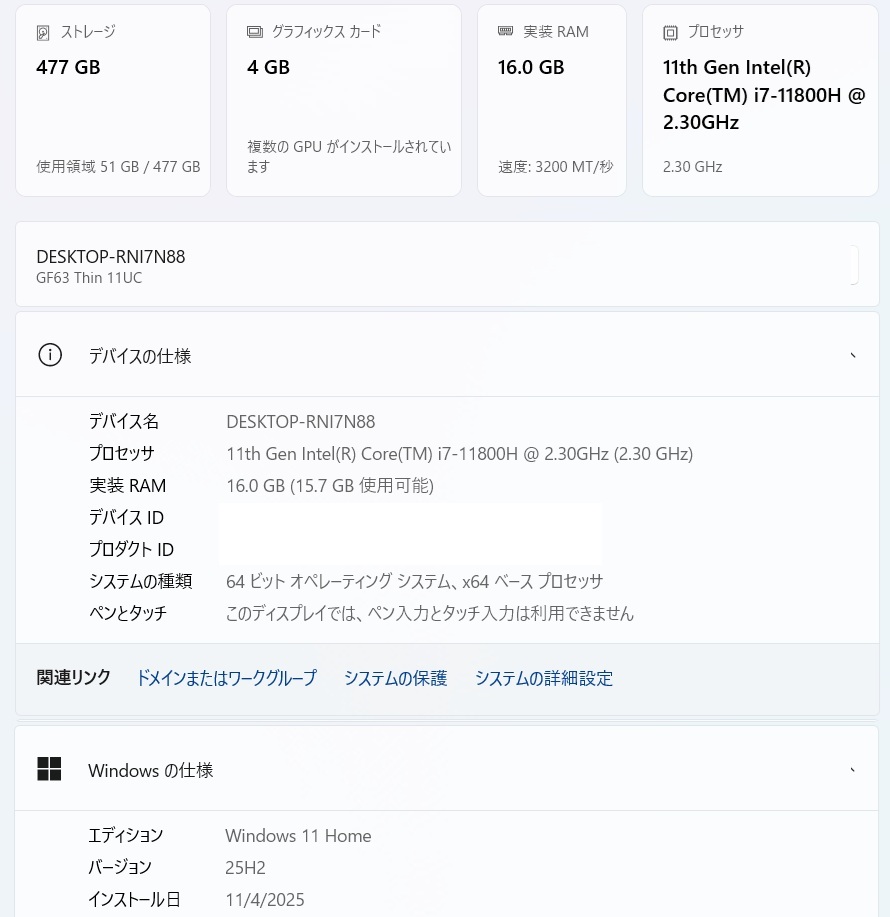Open the ドメインまたはワークグループ link
Image resolution: width=890 pixels, height=917 pixels.
click(226, 678)
